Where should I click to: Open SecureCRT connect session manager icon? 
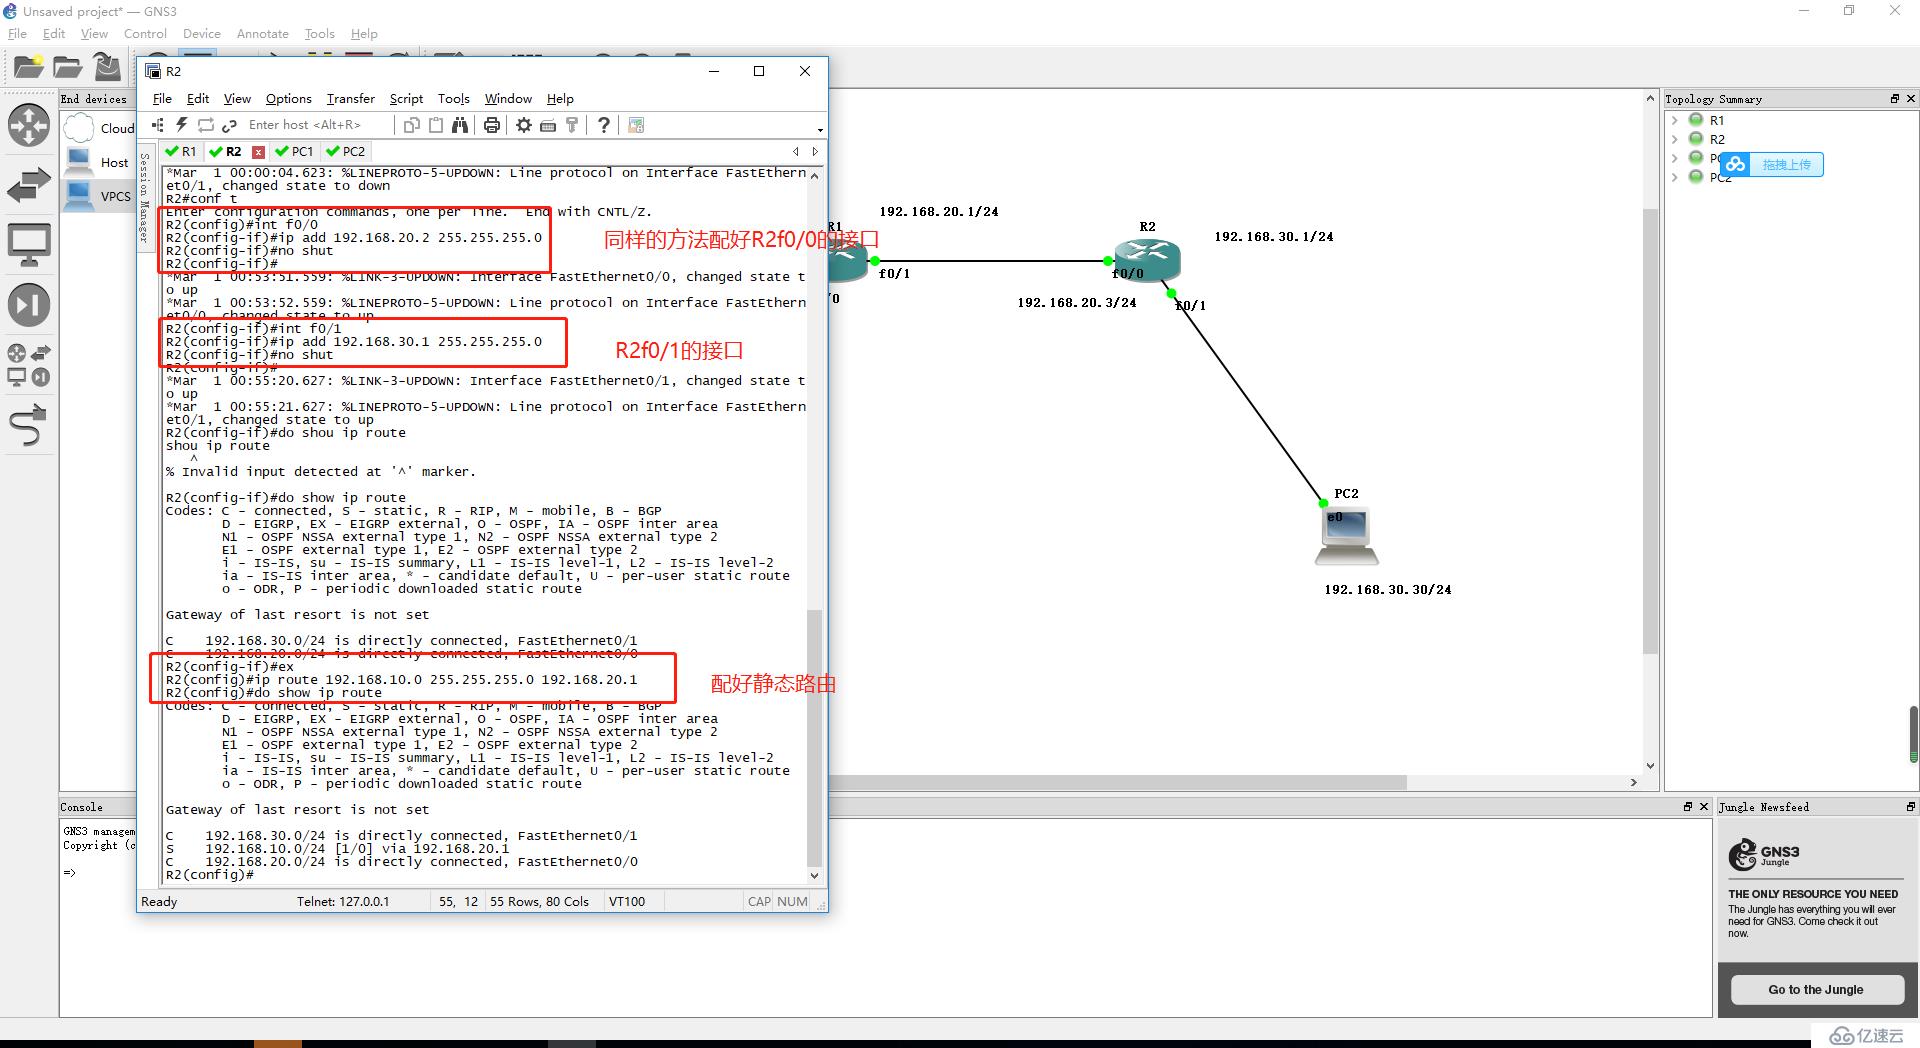[158, 125]
